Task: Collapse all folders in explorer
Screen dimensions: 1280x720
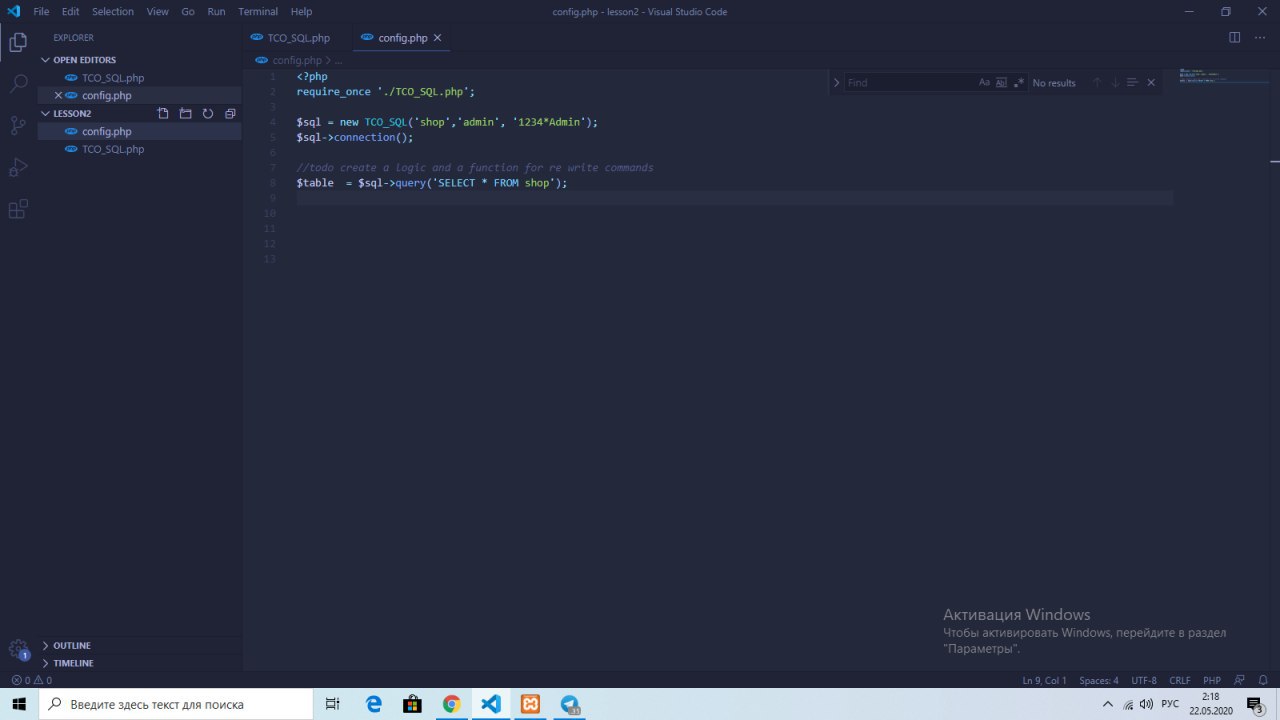Action: (x=230, y=114)
